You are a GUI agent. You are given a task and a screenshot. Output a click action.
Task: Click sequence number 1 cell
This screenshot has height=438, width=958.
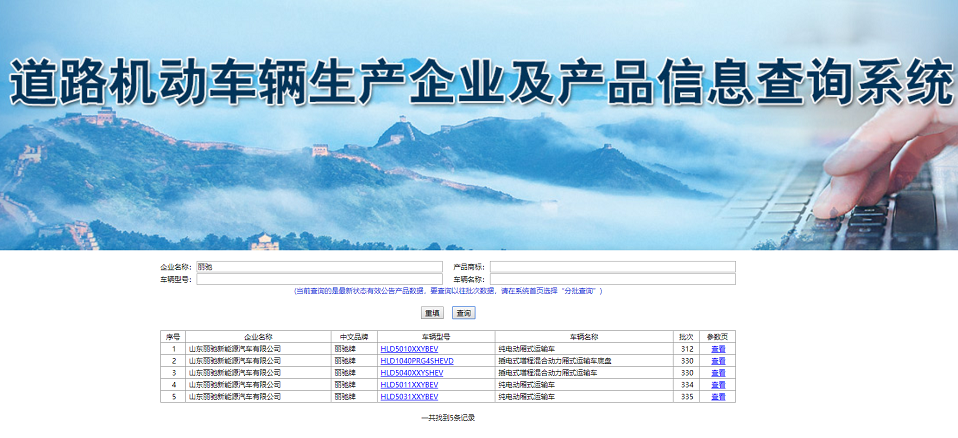[x=173, y=349]
